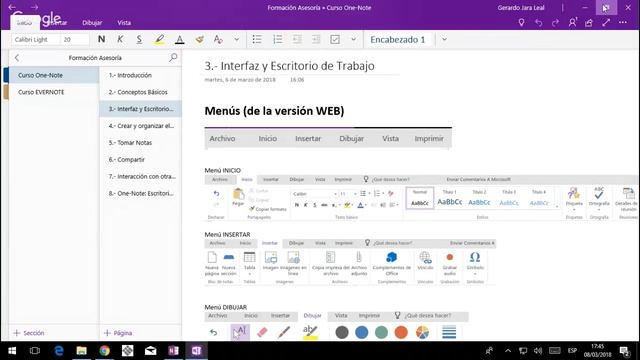Viewport: 640px width, 360px height.
Task: Open the Vista ribbon tab
Action: 124,23
